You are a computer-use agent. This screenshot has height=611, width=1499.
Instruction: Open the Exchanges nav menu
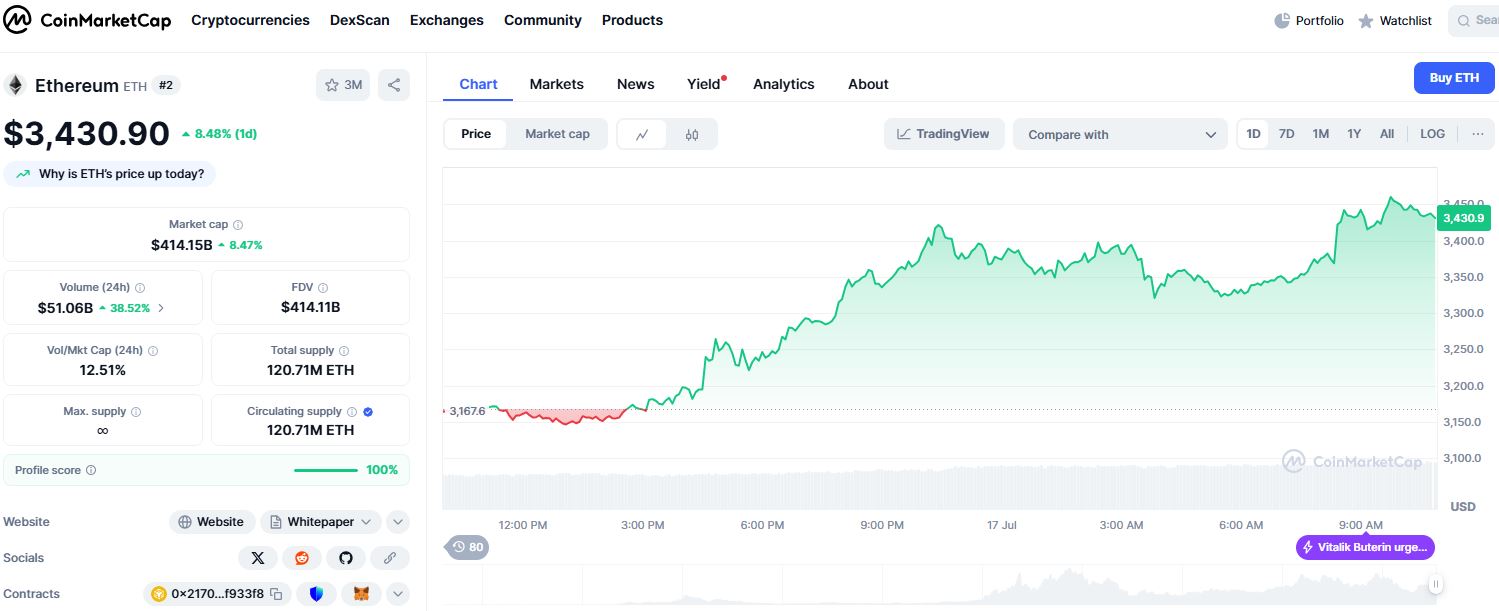click(x=447, y=20)
